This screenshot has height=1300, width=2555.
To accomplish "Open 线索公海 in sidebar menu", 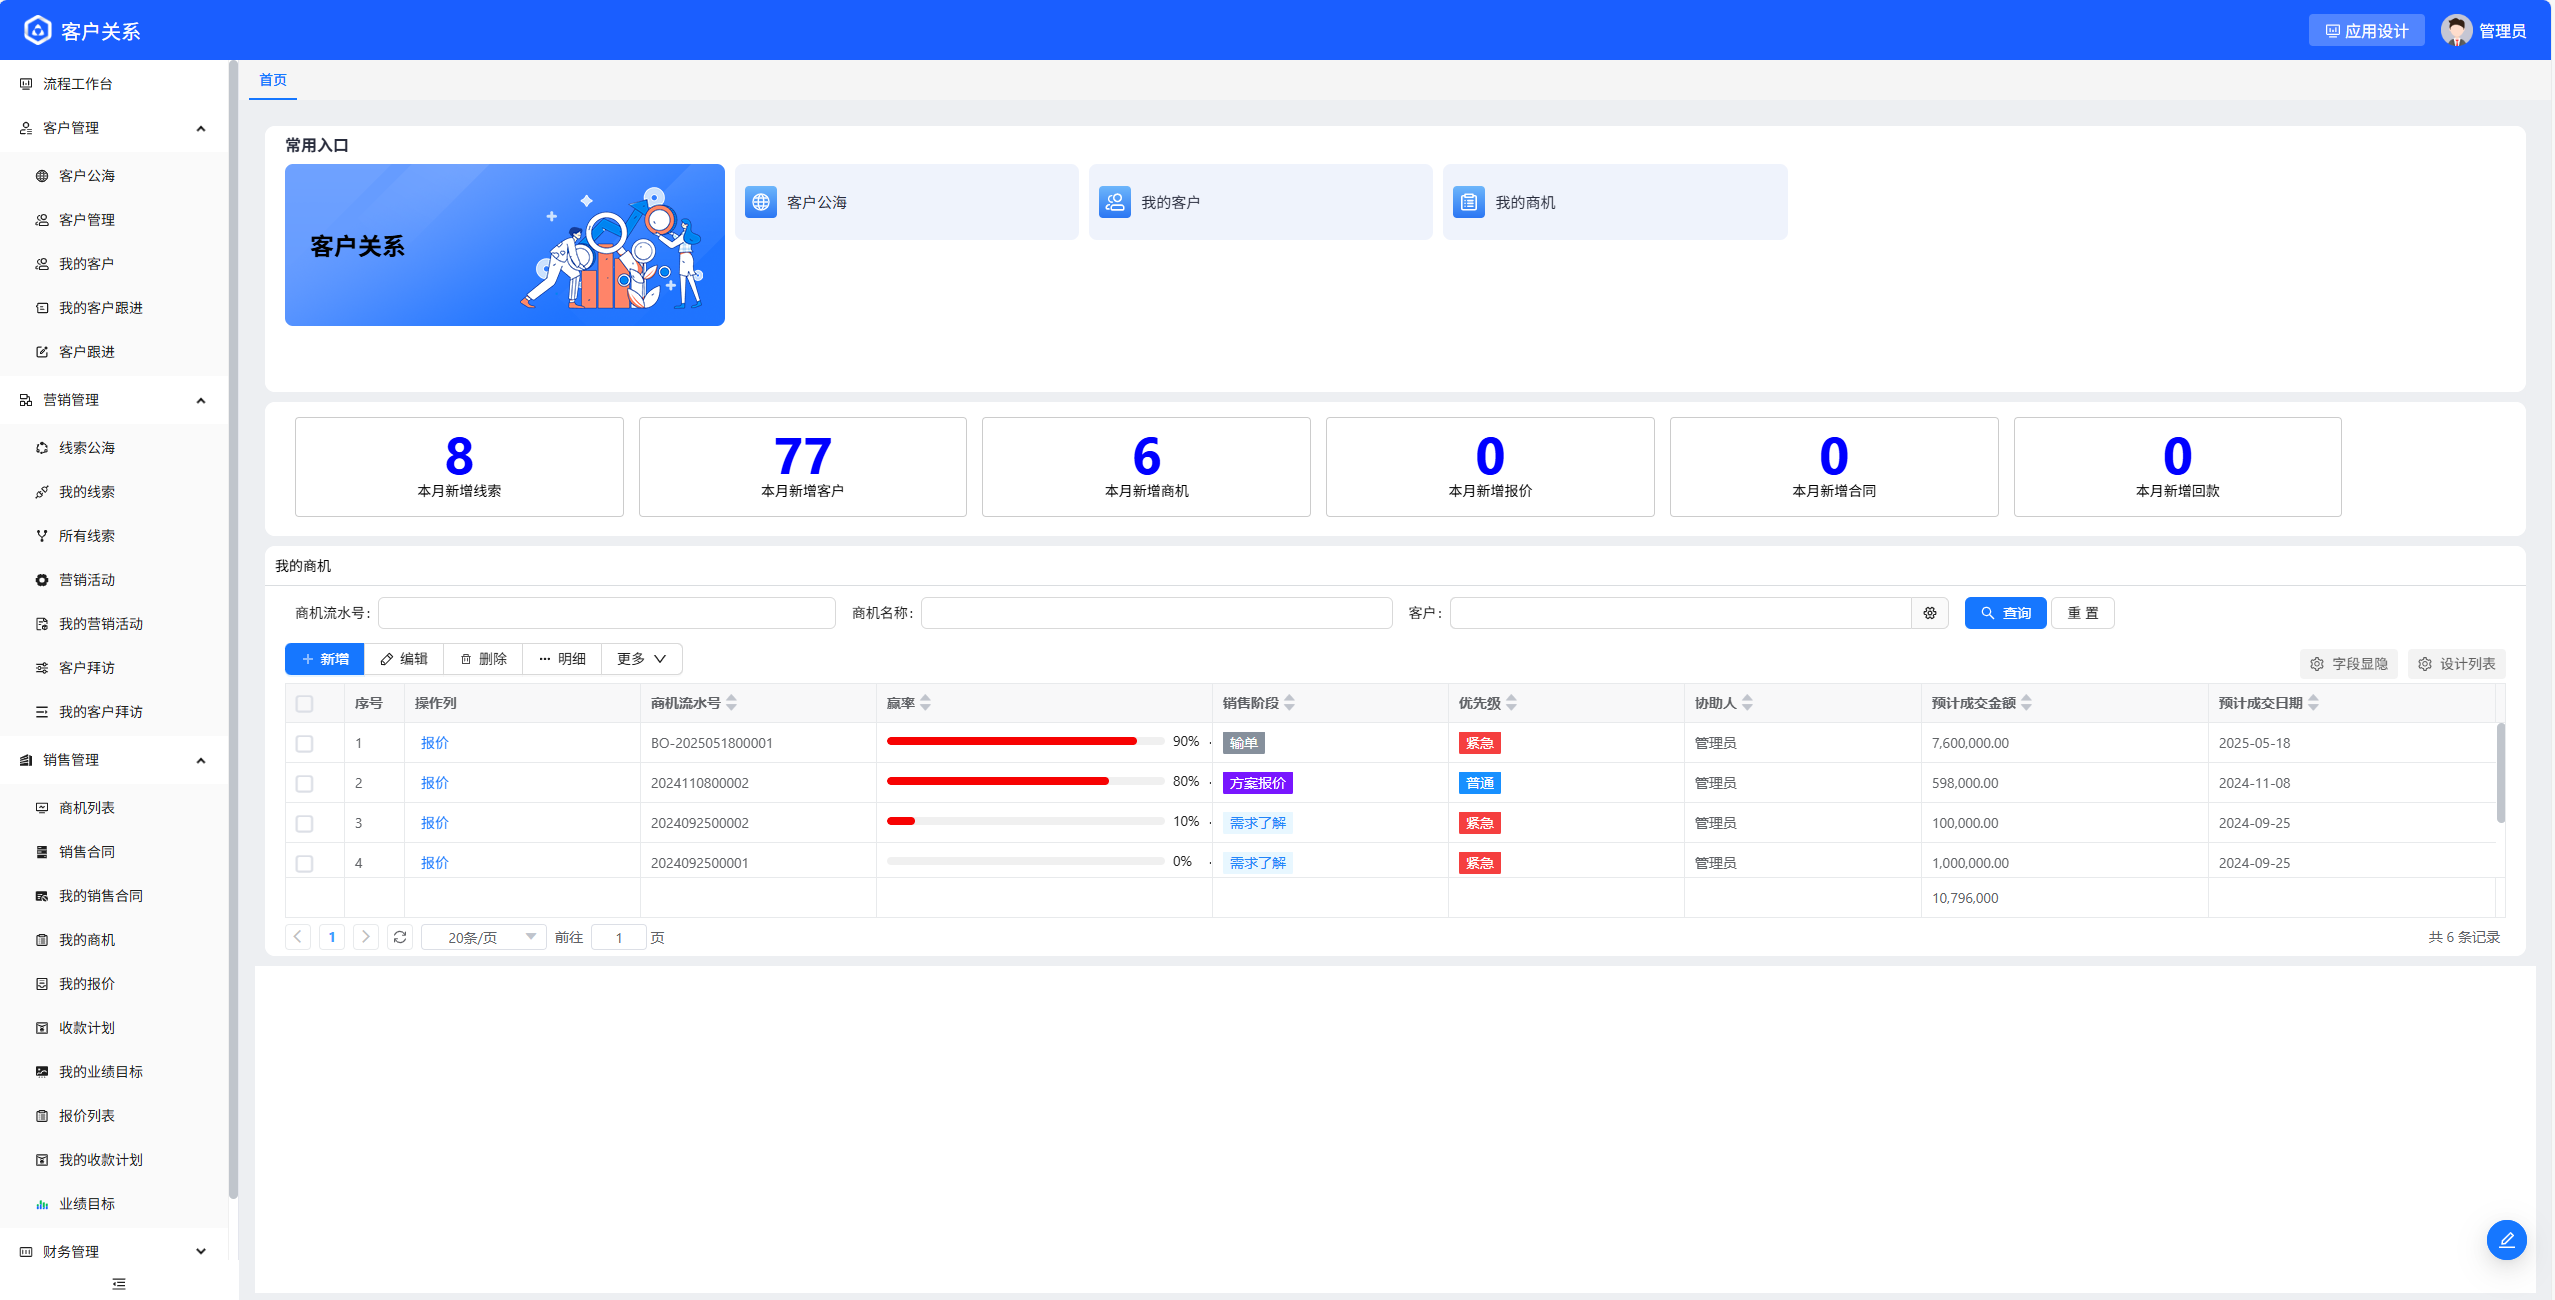I will 87,448.
